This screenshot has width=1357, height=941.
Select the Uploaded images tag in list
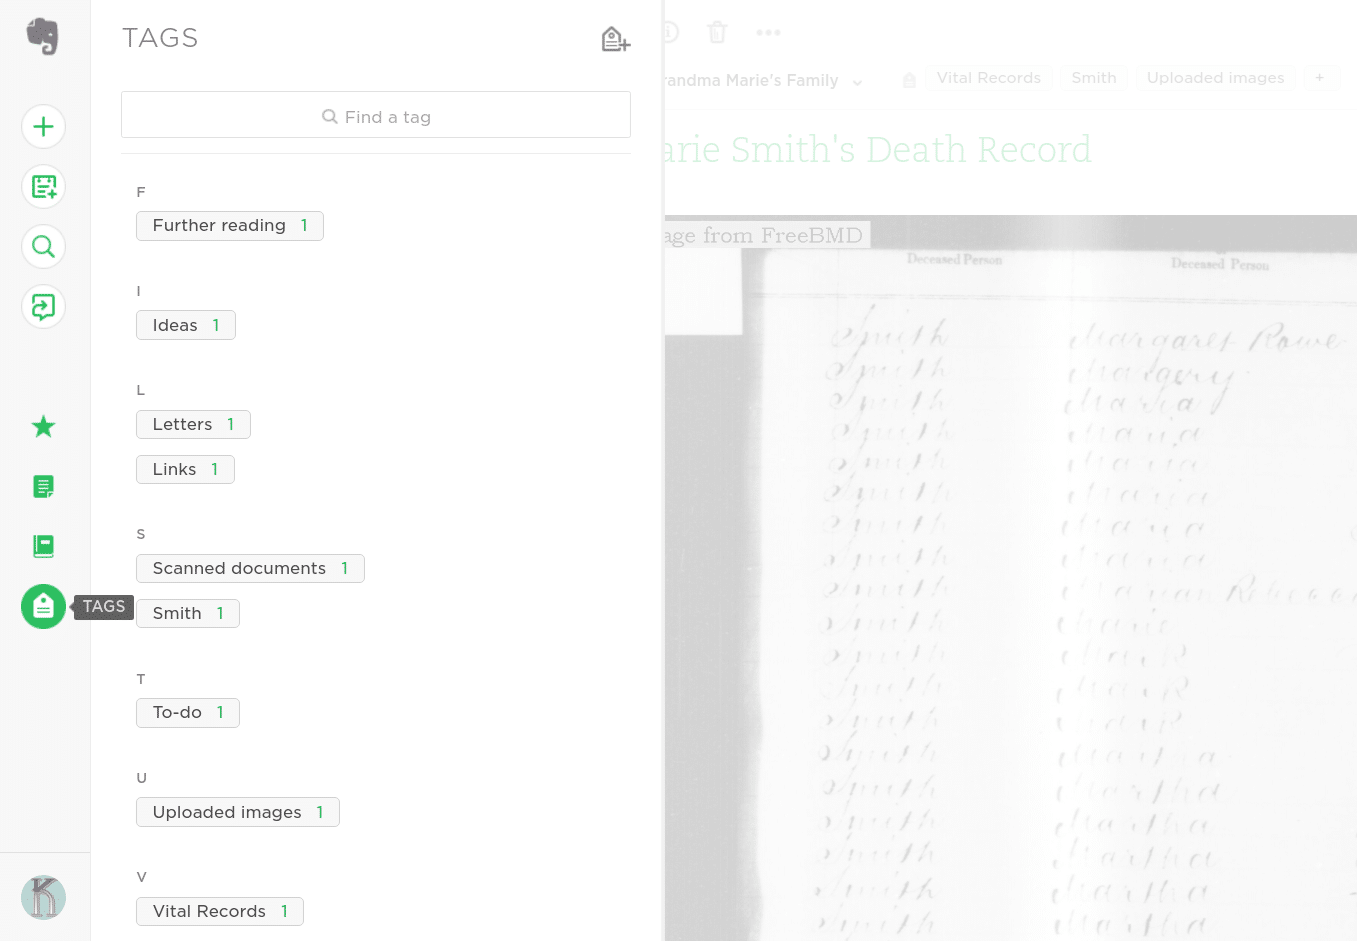238,812
